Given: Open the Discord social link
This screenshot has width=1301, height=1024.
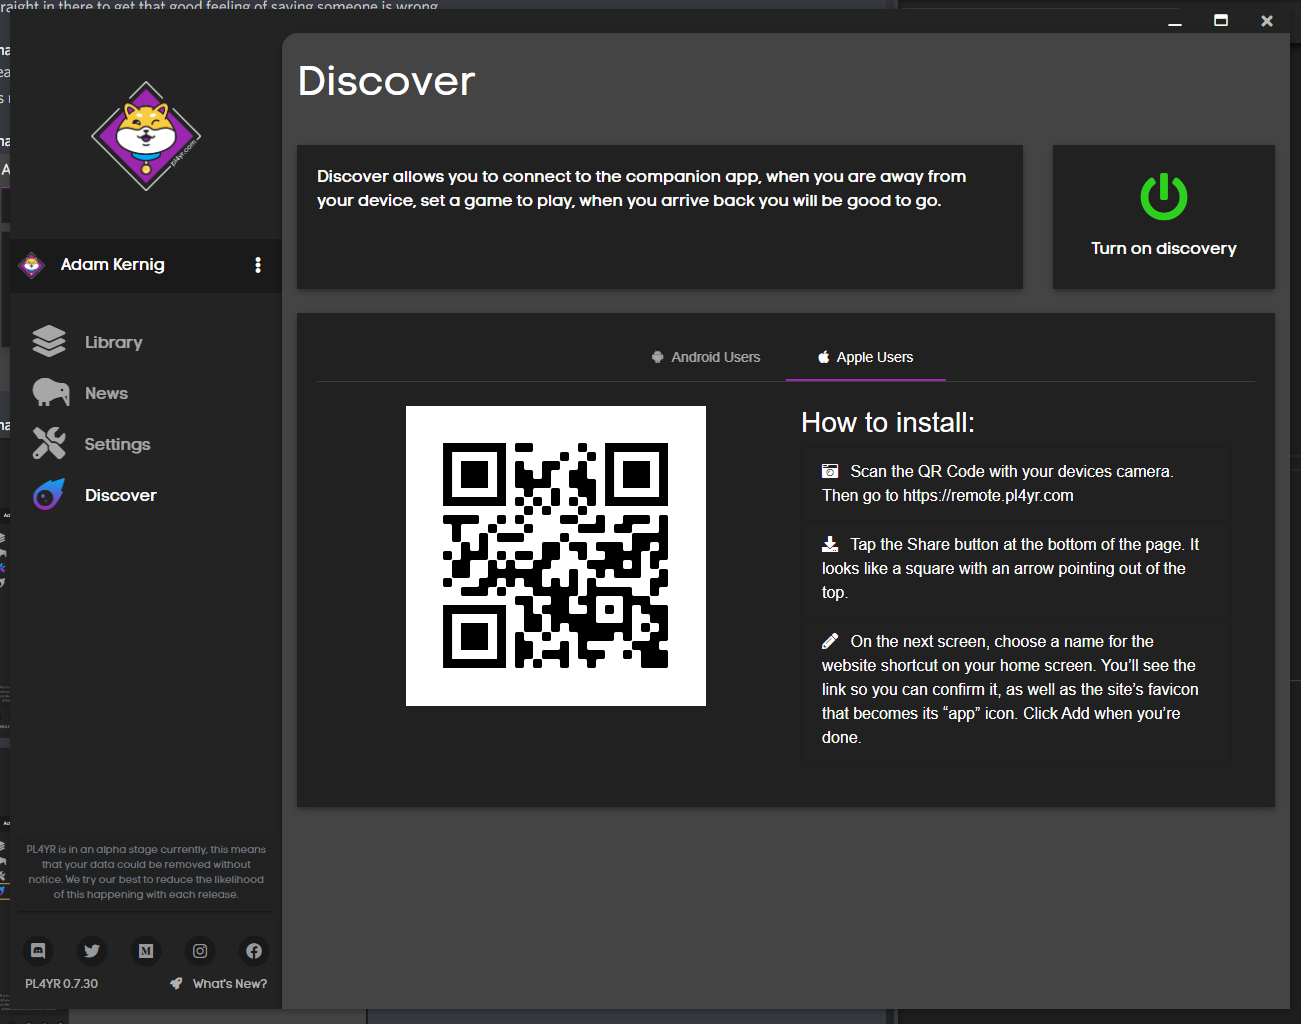Looking at the screenshot, I should (38, 951).
